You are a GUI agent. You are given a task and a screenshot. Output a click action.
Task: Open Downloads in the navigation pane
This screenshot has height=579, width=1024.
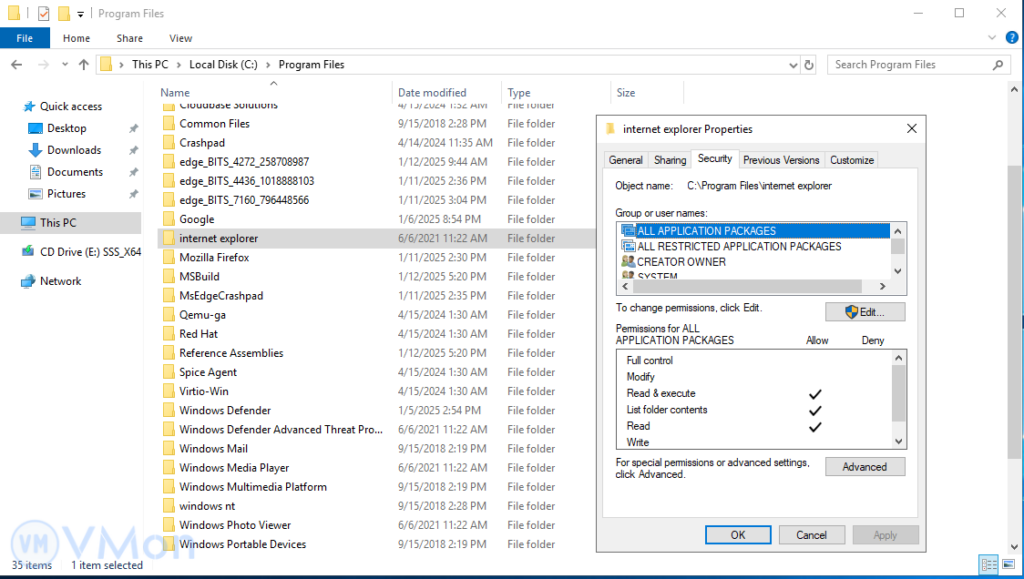tap(74, 150)
